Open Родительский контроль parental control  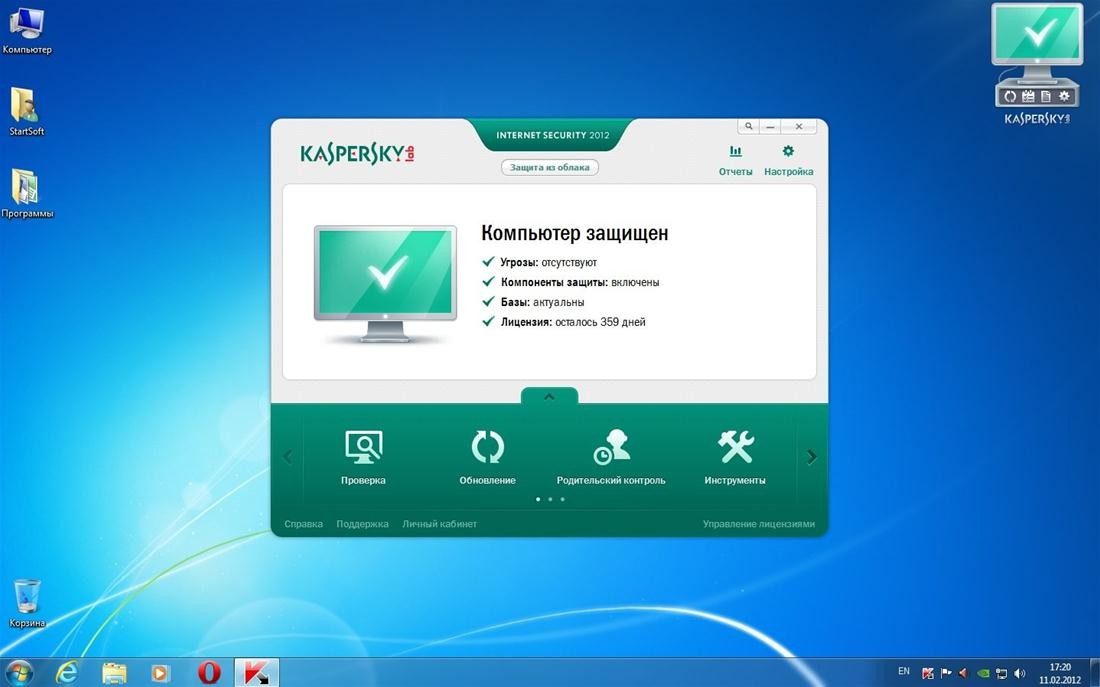(x=611, y=458)
